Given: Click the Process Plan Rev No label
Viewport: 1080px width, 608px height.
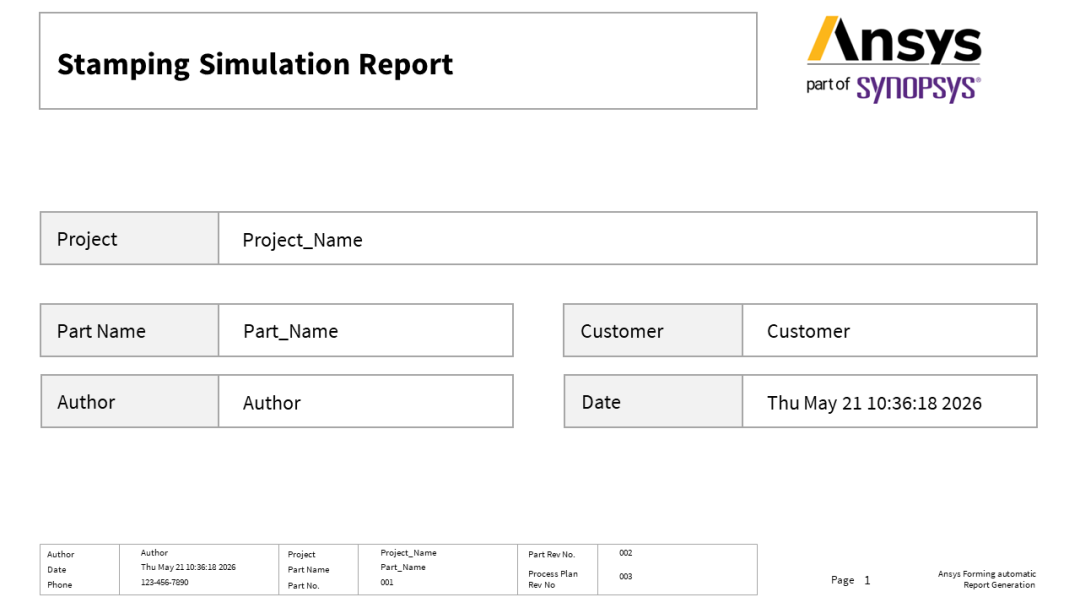Looking at the screenshot, I should click(552, 579).
